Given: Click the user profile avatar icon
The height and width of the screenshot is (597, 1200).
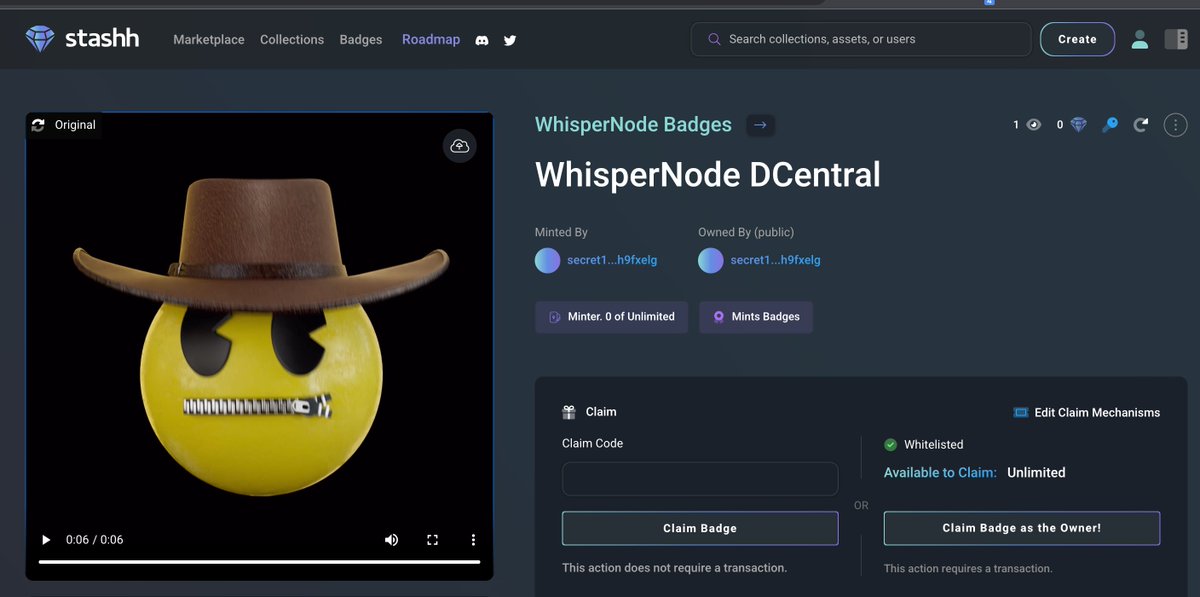Looking at the screenshot, I should point(1139,39).
